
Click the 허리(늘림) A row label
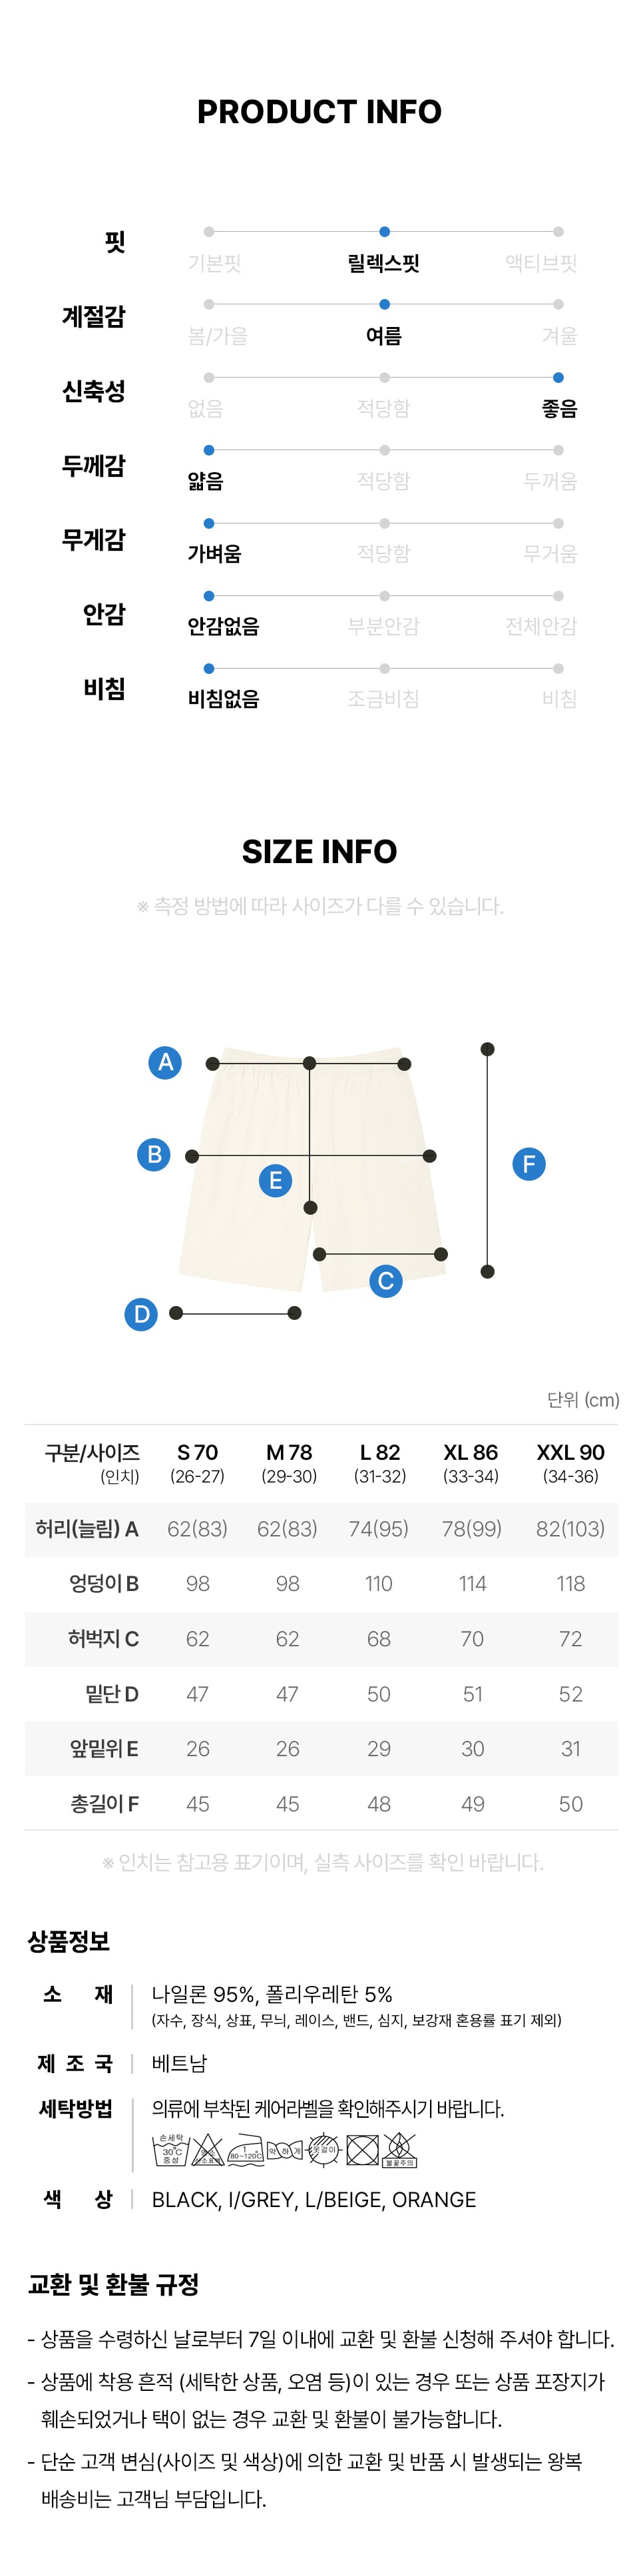pos(87,1528)
